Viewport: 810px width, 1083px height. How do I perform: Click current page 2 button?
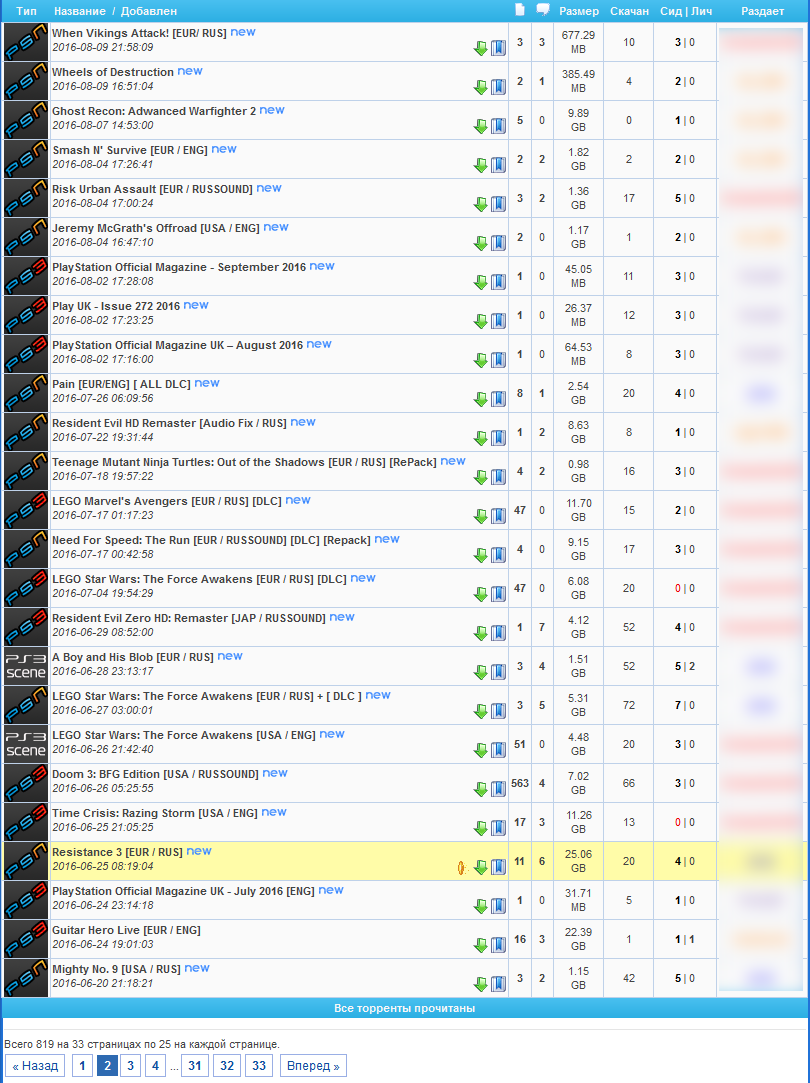pos(106,1066)
